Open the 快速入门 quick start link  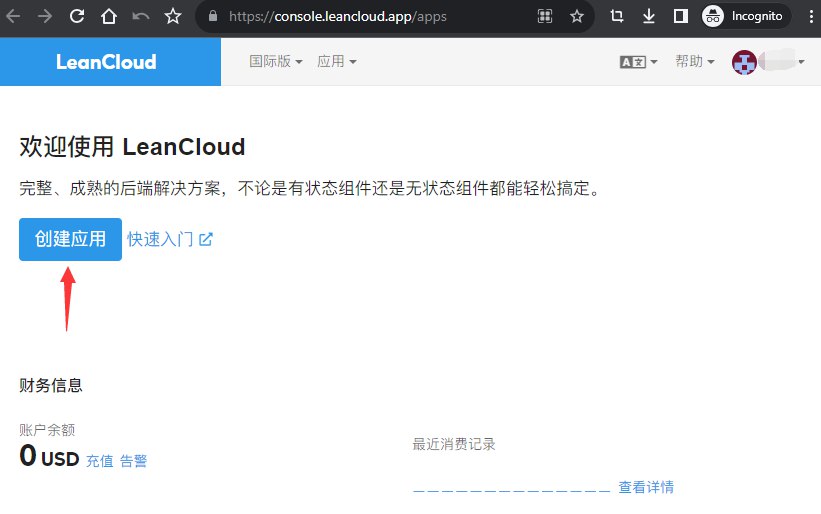click(x=169, y=240)
